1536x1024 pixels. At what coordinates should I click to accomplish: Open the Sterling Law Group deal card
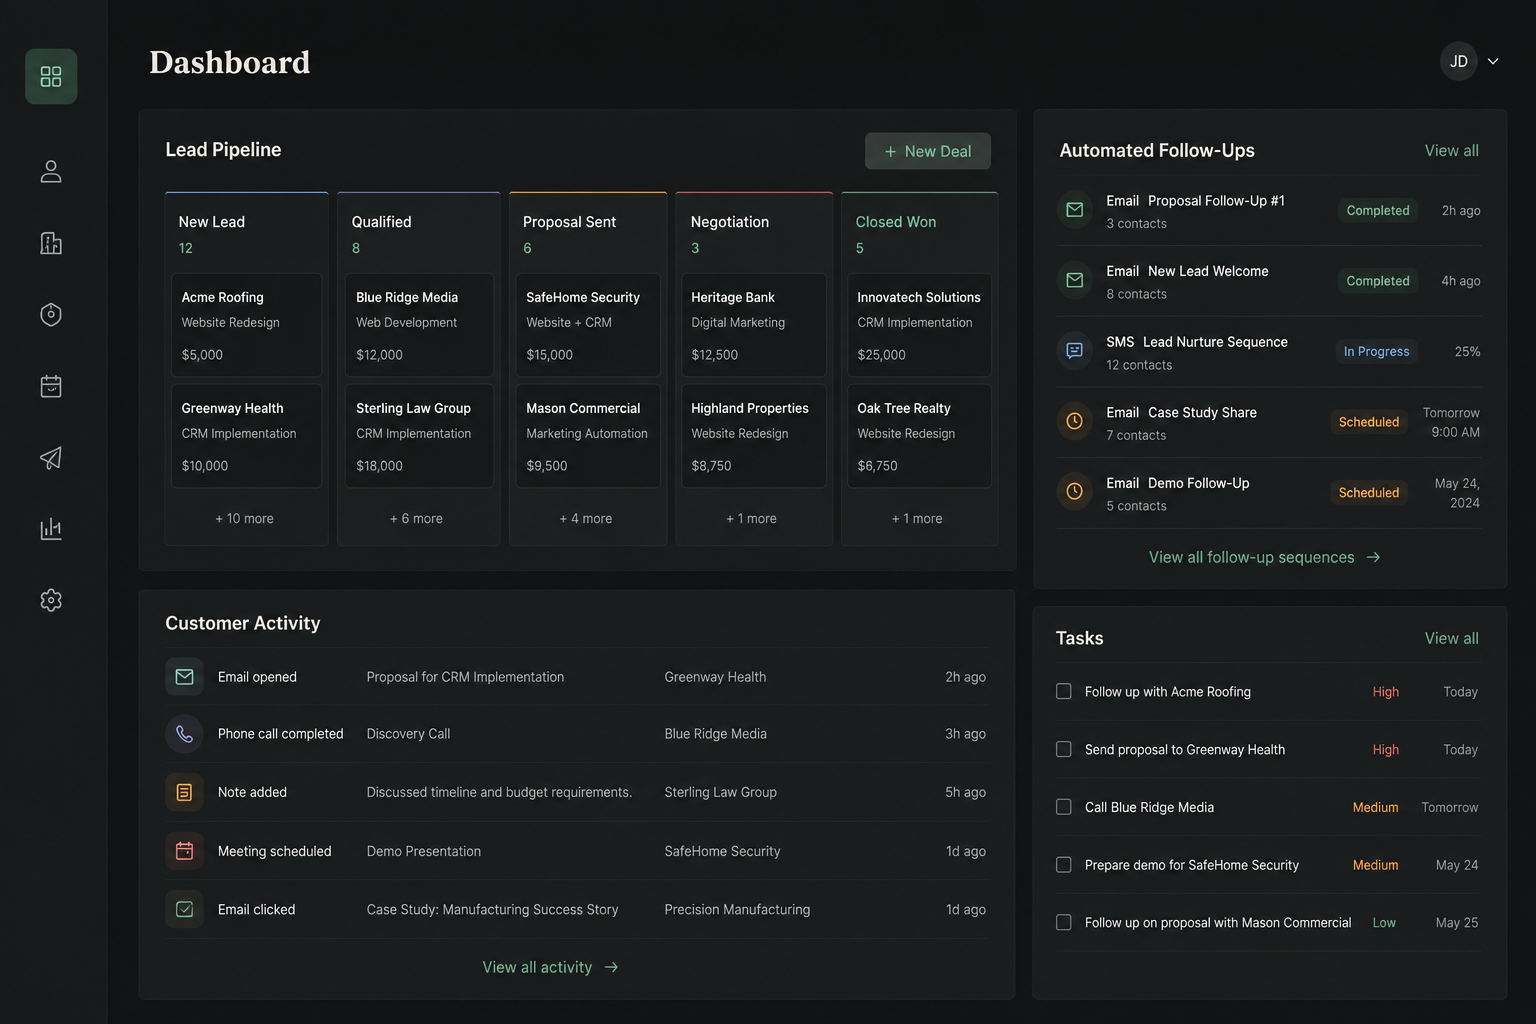pyautogui.click(x=419, y=436)
